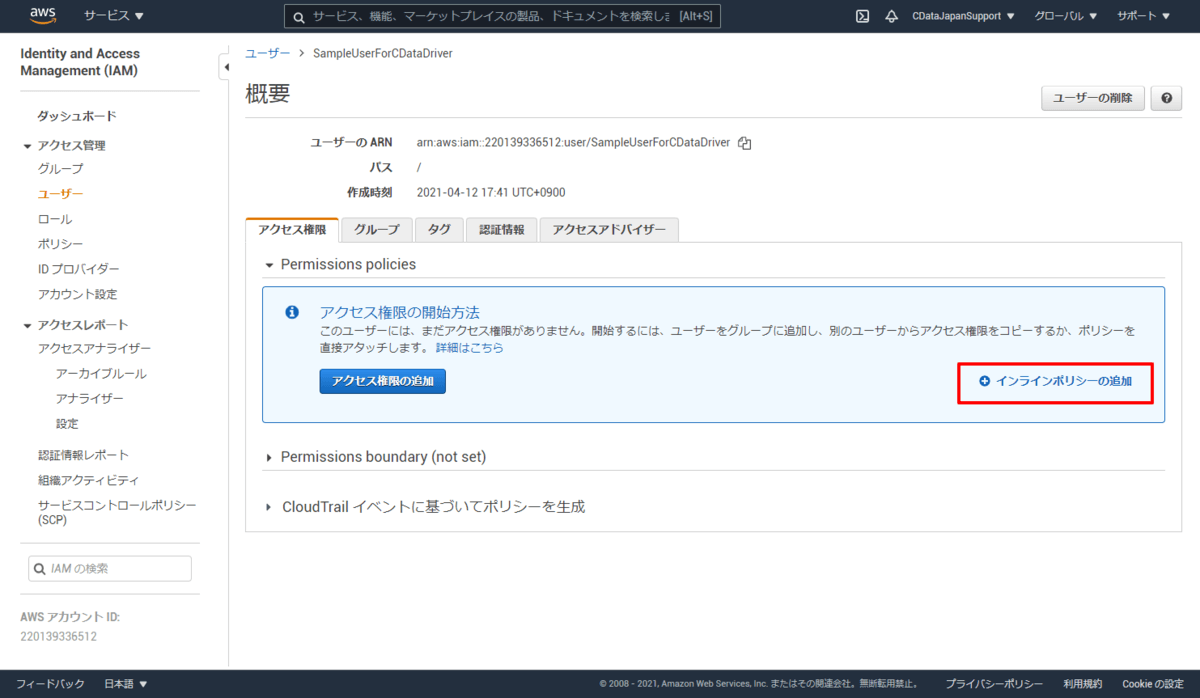The width and height of the screenshot is (1200, 698).
Task: Open the サポート dropdown menu
Action: [1144, 16]
